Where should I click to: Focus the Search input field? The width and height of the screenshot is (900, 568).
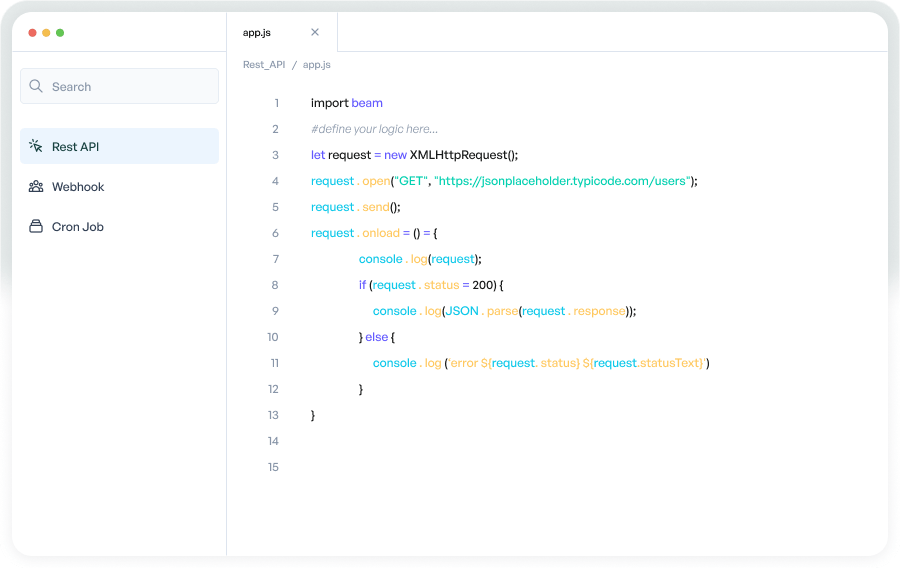point(130,87)
